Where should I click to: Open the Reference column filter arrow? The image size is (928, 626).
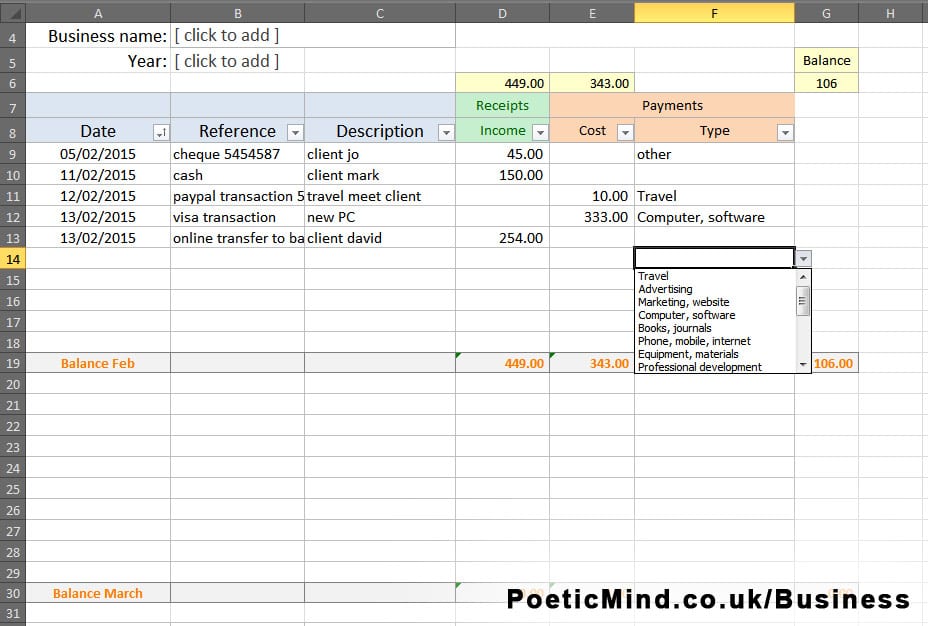295,131
